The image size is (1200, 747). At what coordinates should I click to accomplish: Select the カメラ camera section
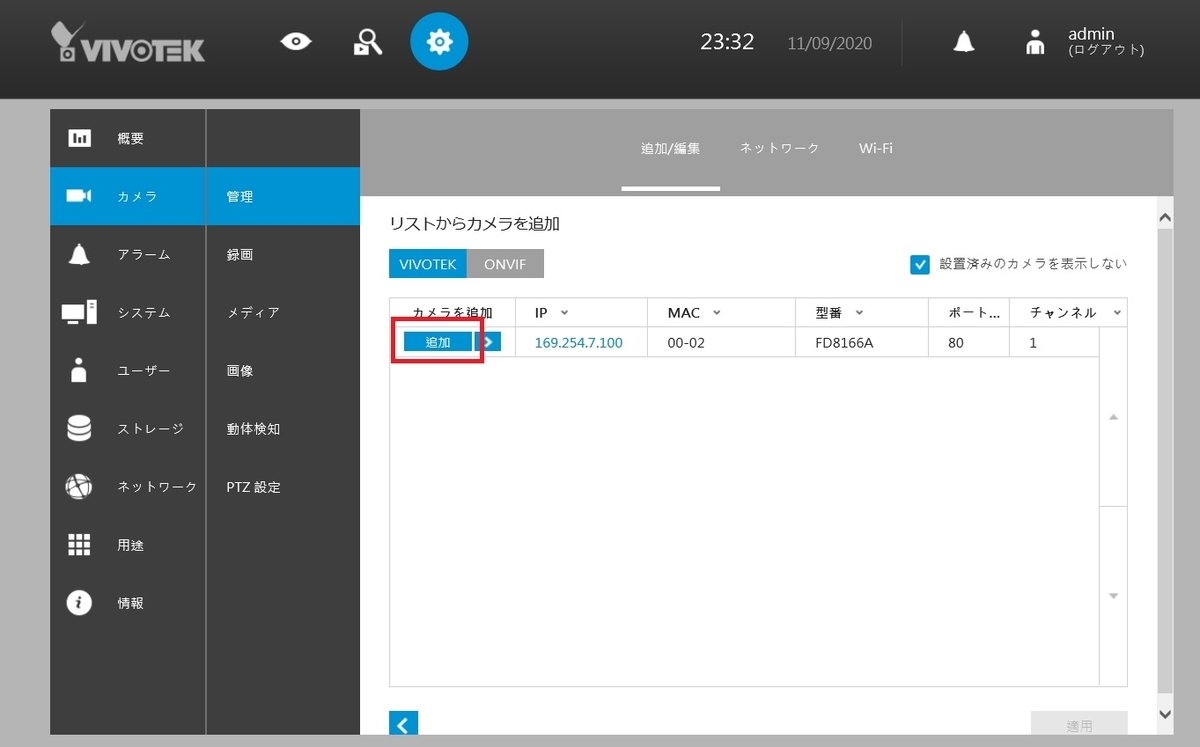(x=128, y=196)
